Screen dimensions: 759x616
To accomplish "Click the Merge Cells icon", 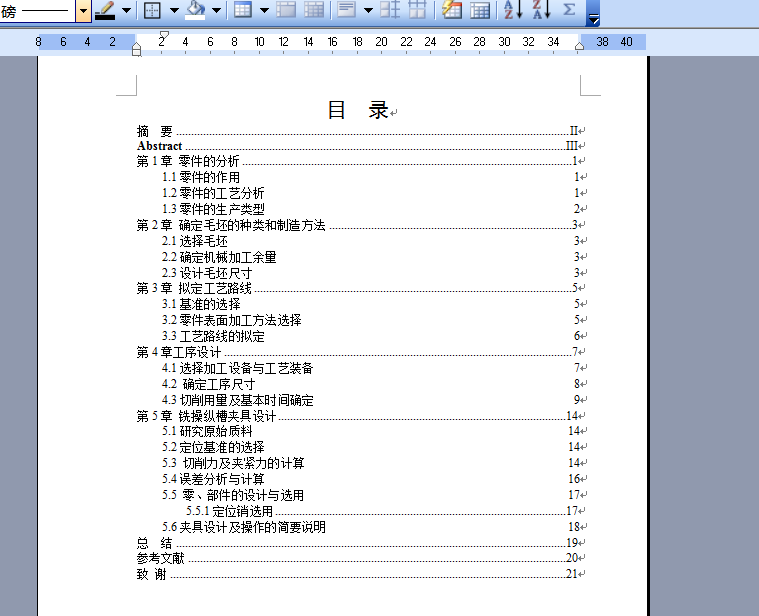I will pos(286,10).
